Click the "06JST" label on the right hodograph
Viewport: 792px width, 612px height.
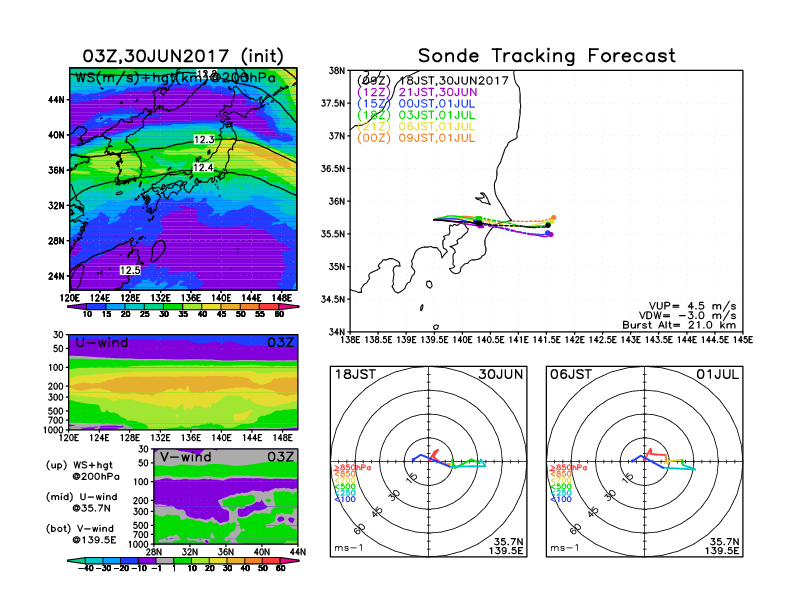tap(571, 375)
